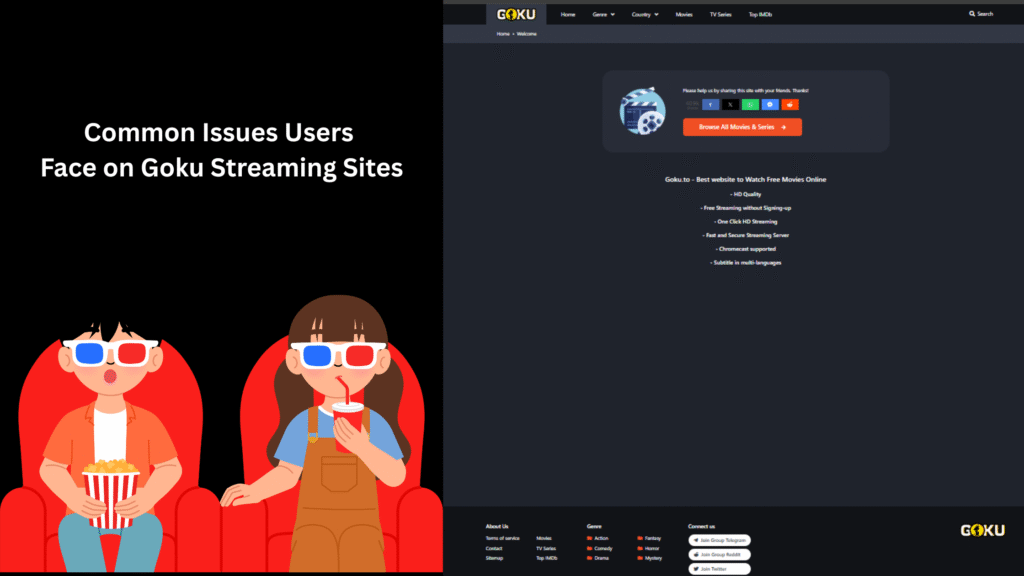
Task: Click the folder icon beside Mystery
Action: 640,558
